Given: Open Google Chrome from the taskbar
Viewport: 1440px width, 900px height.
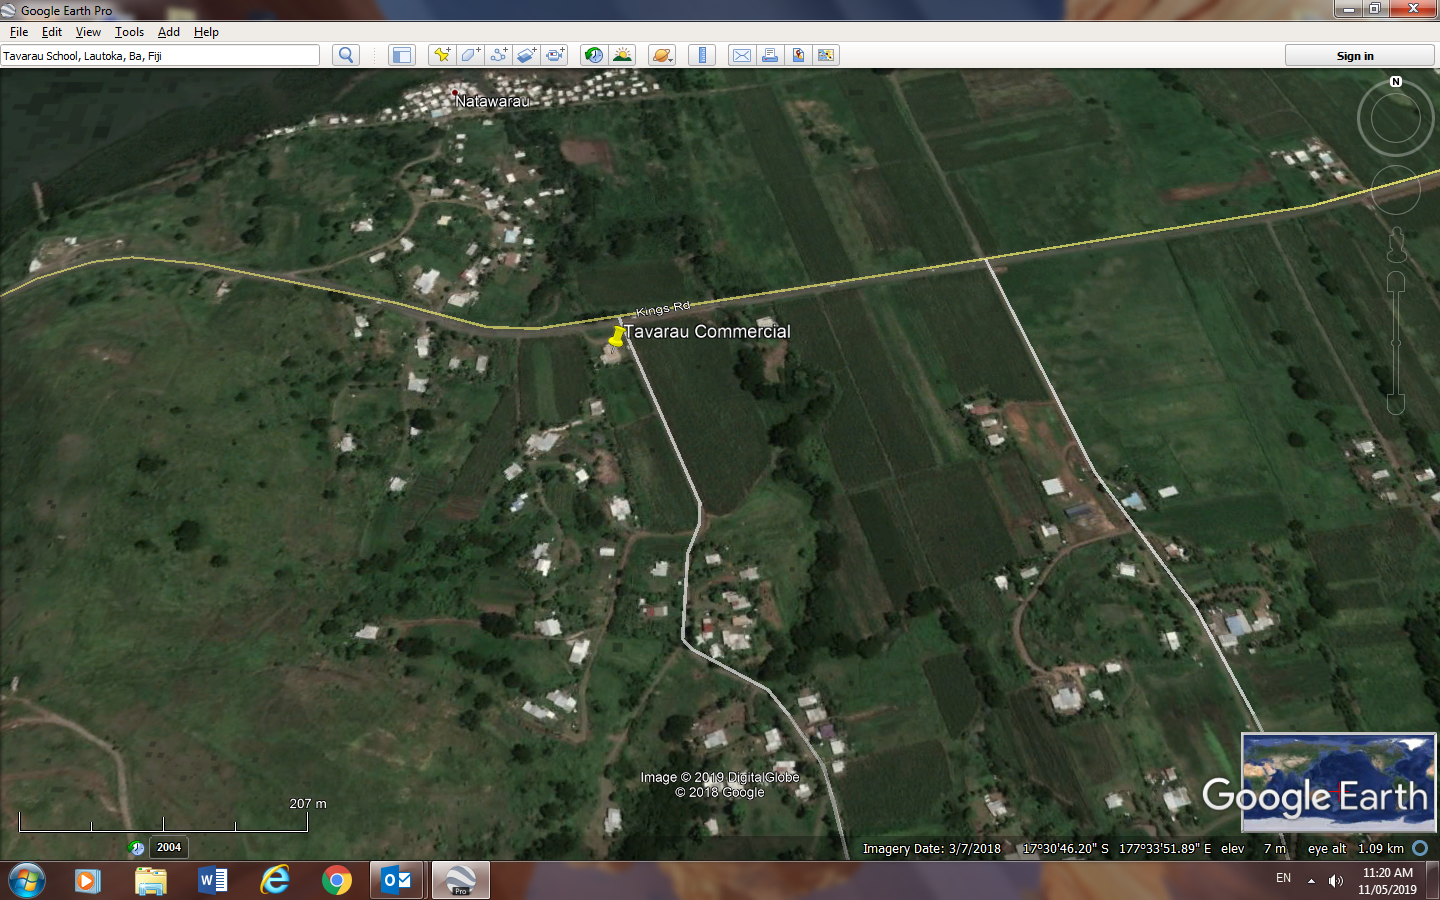Looking at the screenshot, I should coord(337,881).
